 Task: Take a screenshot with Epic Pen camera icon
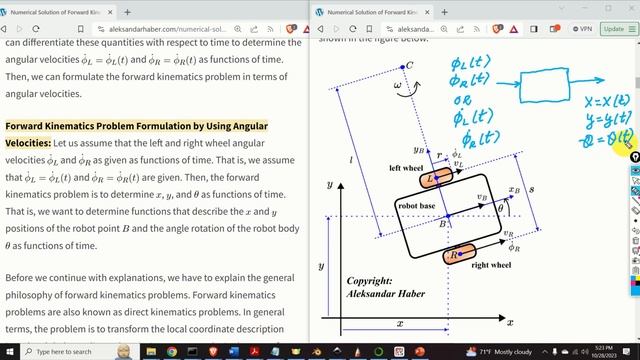636,260
